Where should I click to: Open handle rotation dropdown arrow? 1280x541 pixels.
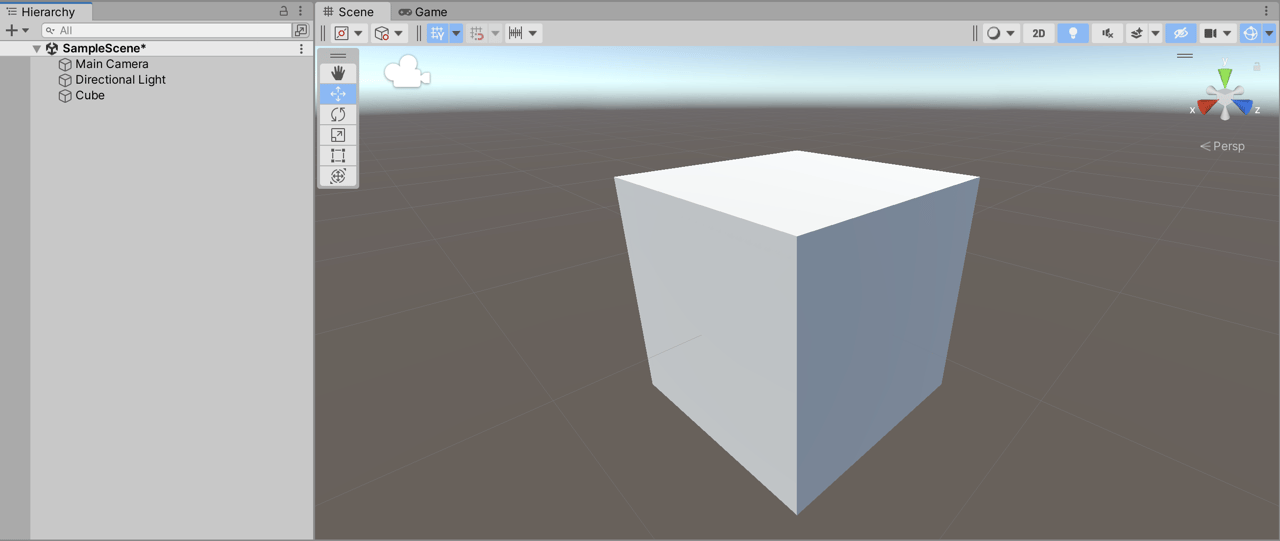pyautogui.click(x=399, y=33)
